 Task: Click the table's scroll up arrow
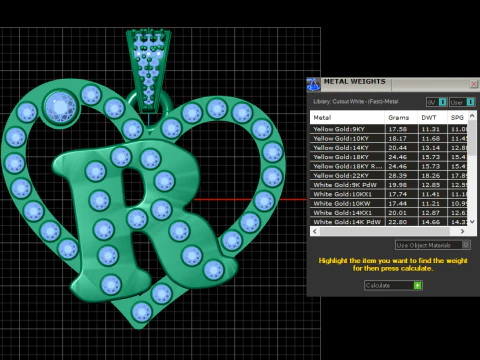(472, 116)
